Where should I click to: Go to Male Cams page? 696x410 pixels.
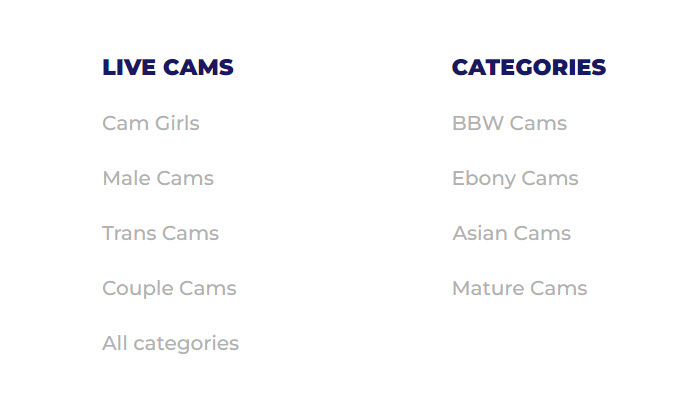158,178
